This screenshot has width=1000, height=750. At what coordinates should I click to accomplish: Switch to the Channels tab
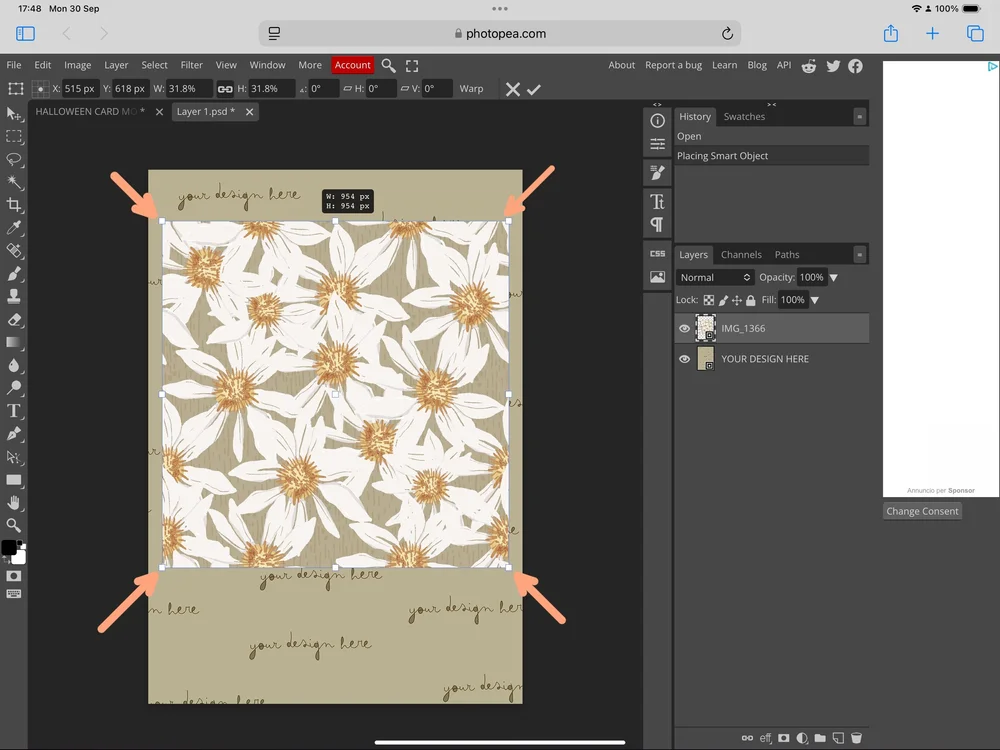coord(741,254)
